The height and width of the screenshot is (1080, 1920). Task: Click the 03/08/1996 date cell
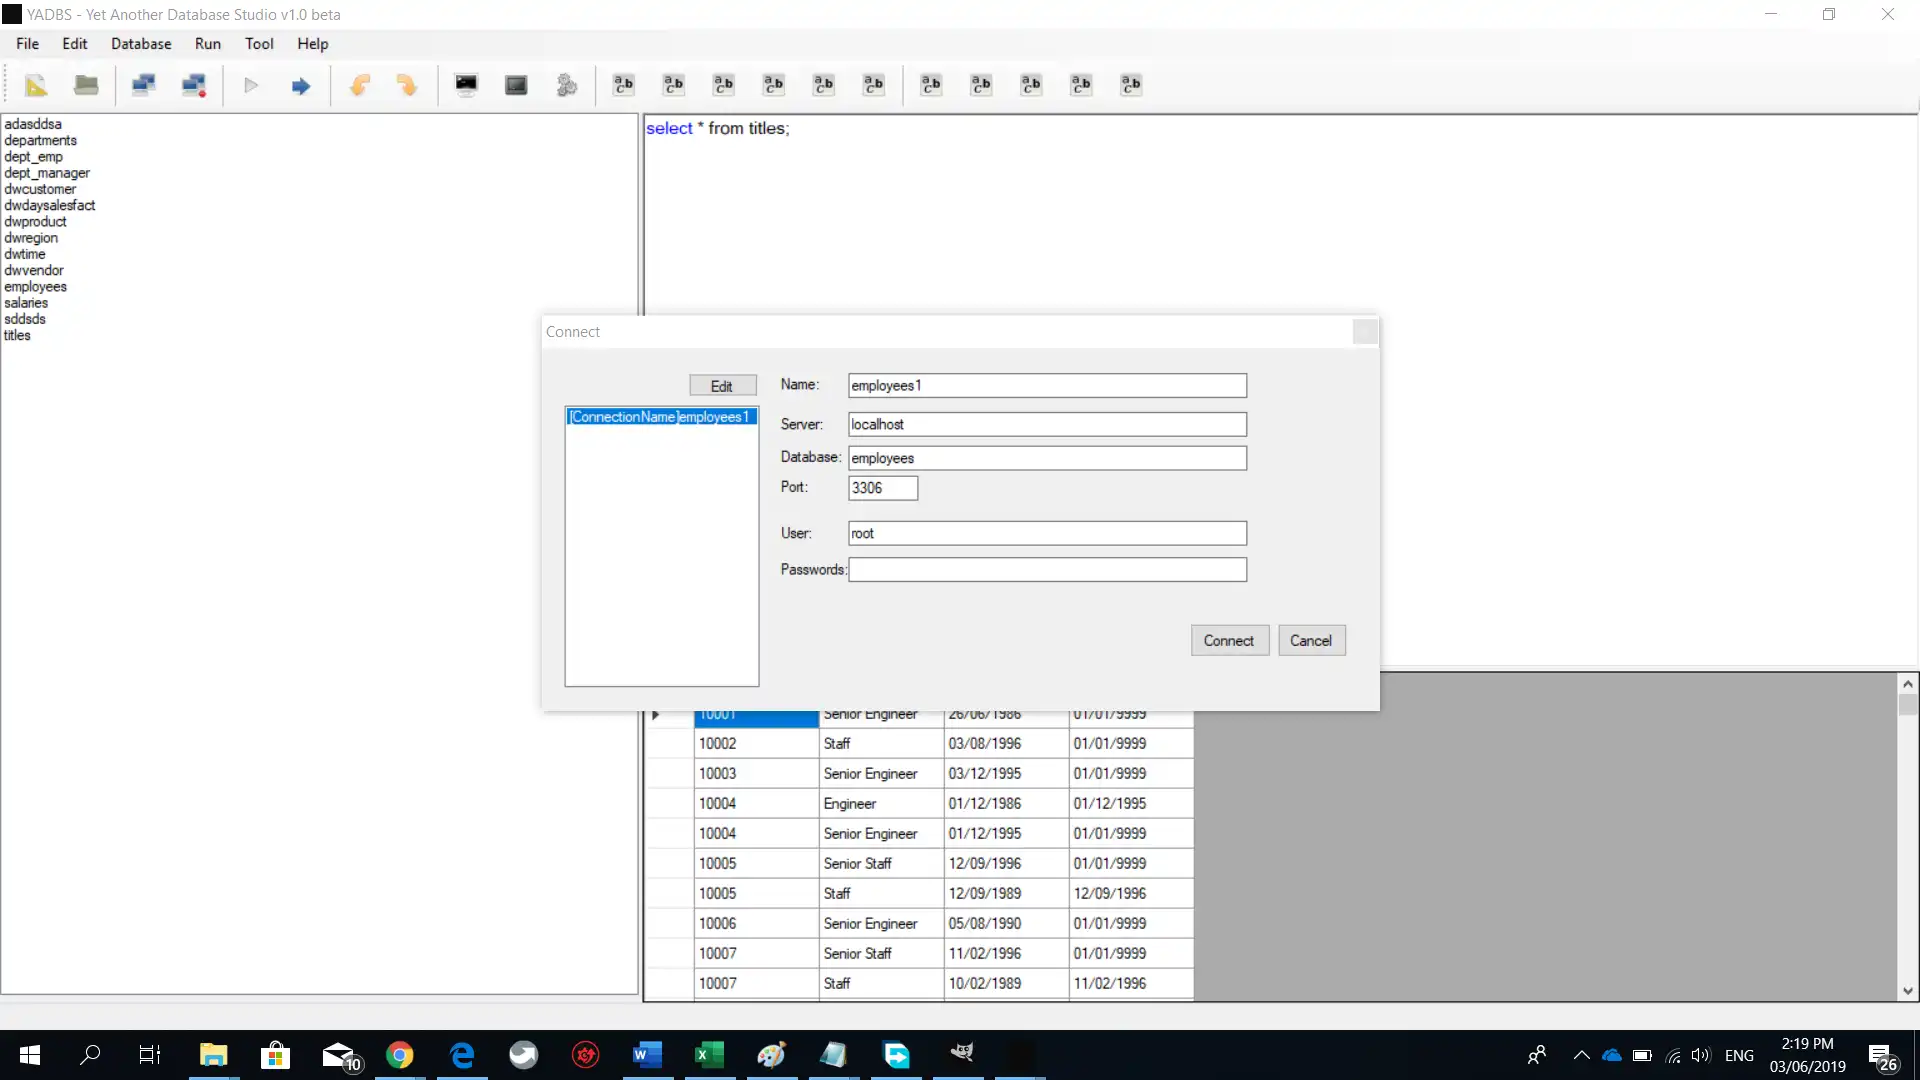pos(1006,744)
